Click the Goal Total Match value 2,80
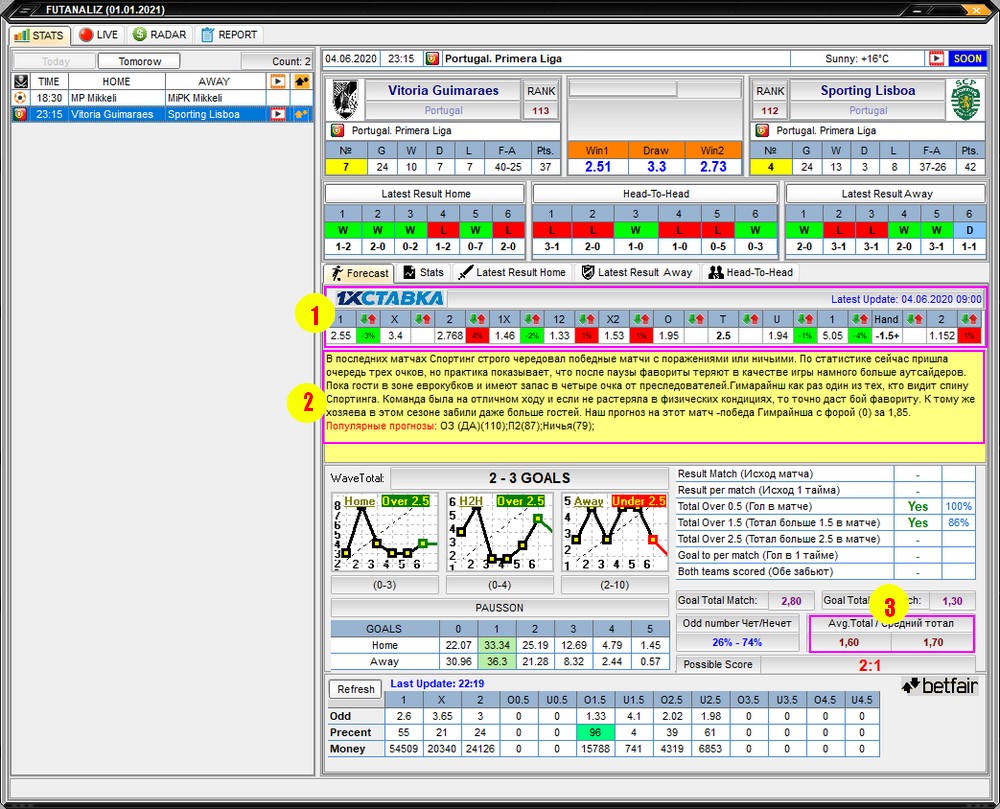The image size is (1000, 809). point(791,601)
